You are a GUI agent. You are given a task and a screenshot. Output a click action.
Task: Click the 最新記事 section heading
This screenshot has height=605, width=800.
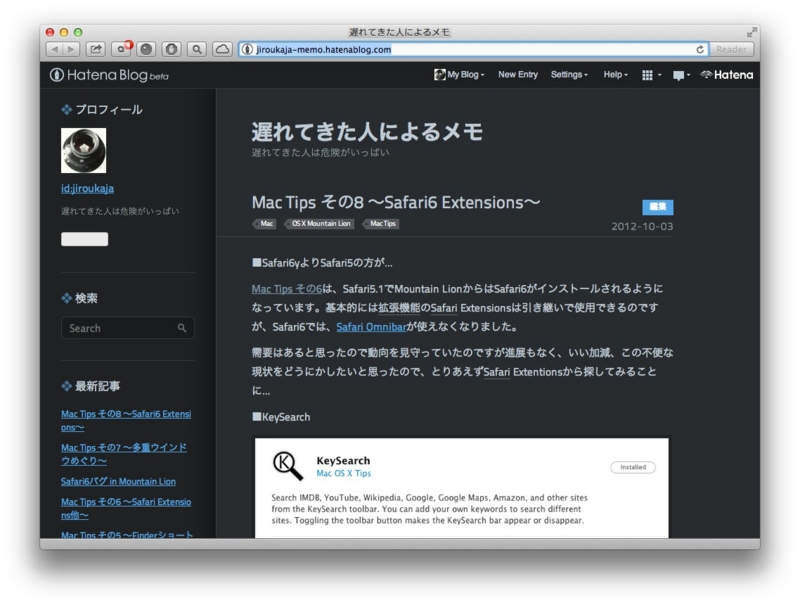click(90, 386)
